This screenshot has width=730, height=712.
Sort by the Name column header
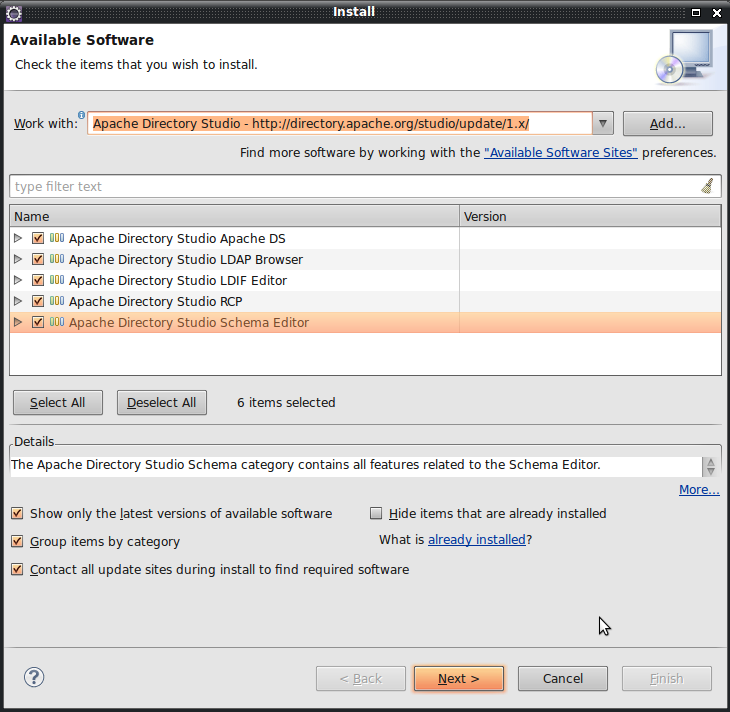click(x=234, y=216)
